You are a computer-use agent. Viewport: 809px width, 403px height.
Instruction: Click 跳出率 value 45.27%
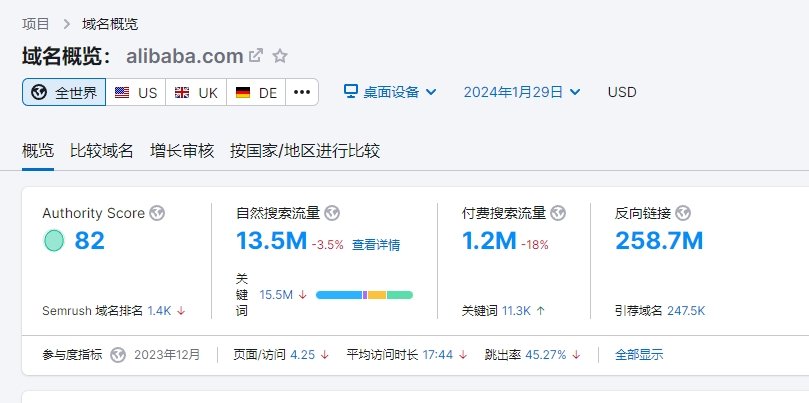[x=546, y=354]
